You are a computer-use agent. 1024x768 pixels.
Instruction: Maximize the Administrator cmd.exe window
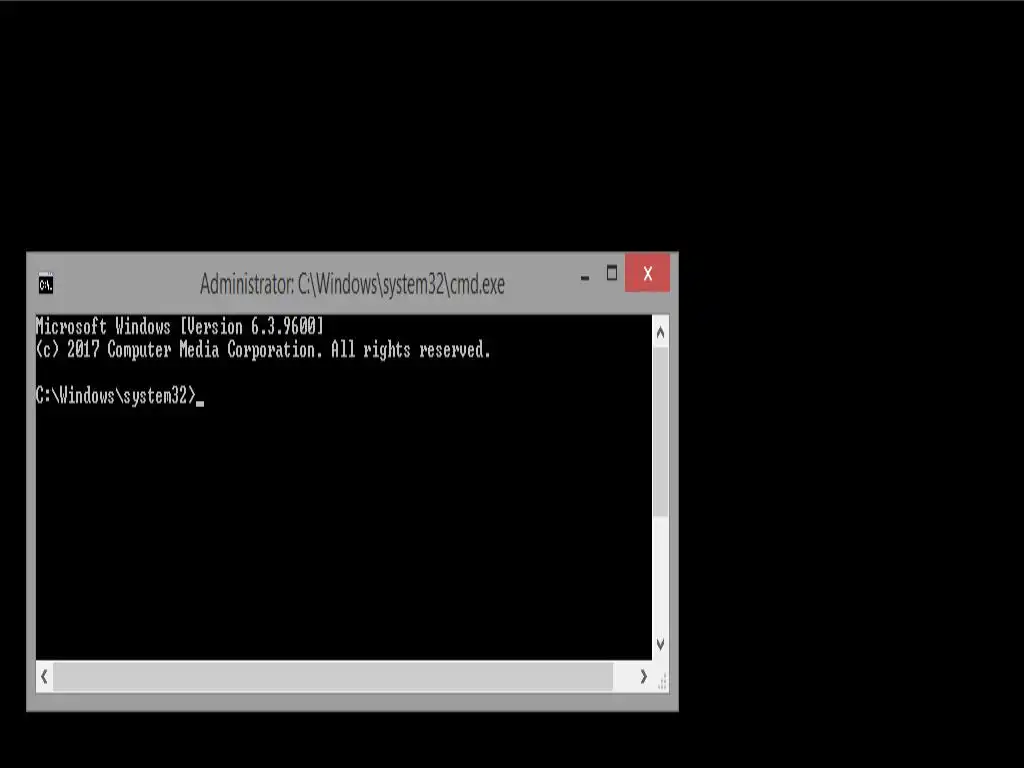click(x=612, y=273)
